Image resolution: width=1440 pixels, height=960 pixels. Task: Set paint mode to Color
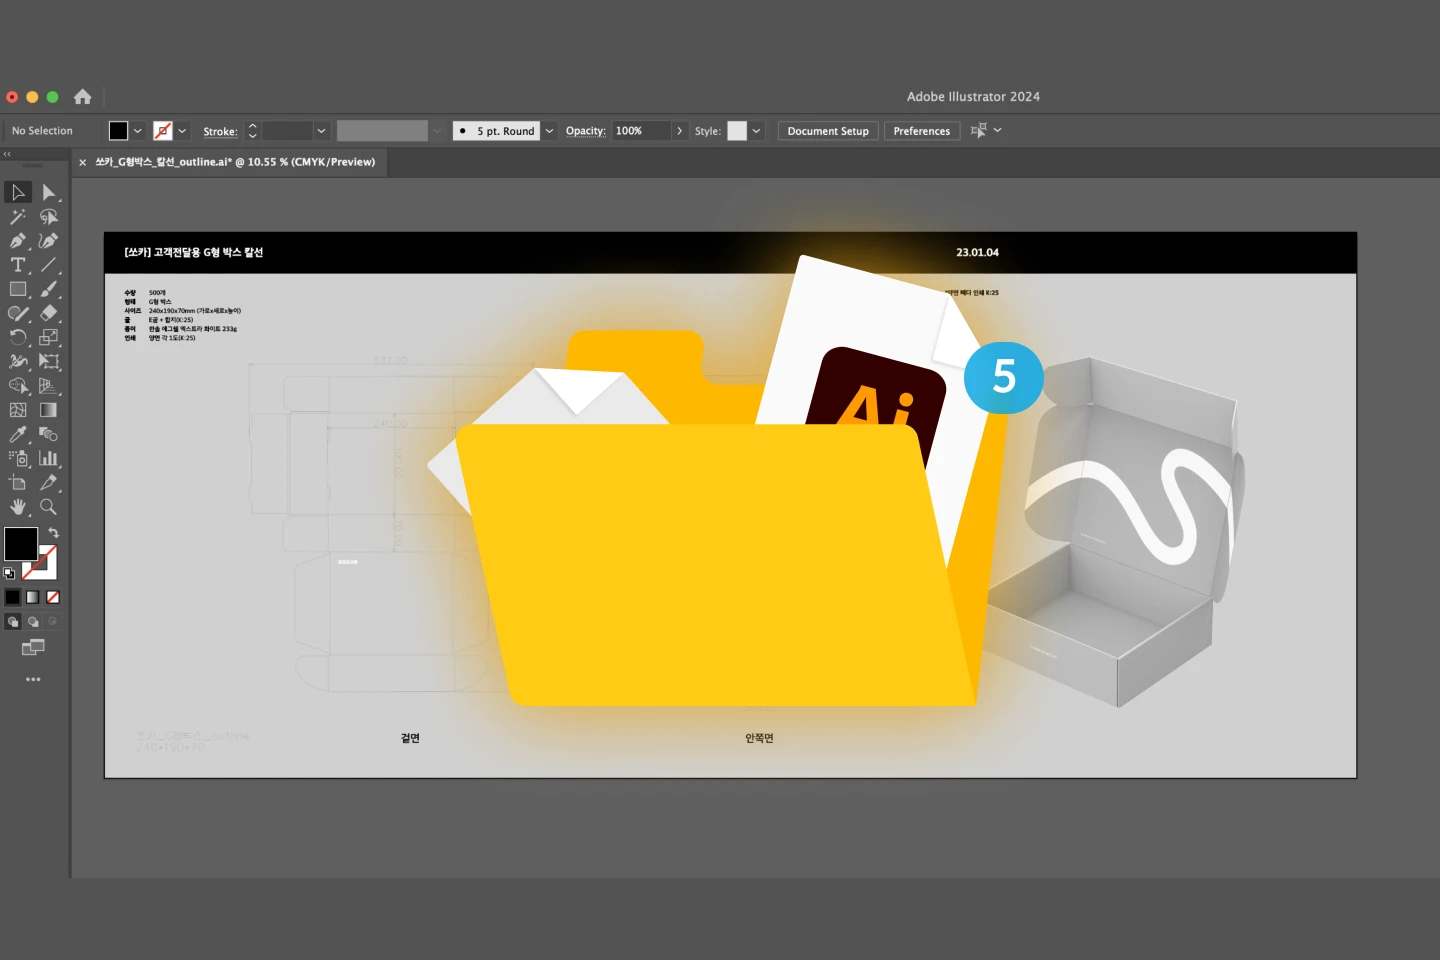(x=12, y=597)
